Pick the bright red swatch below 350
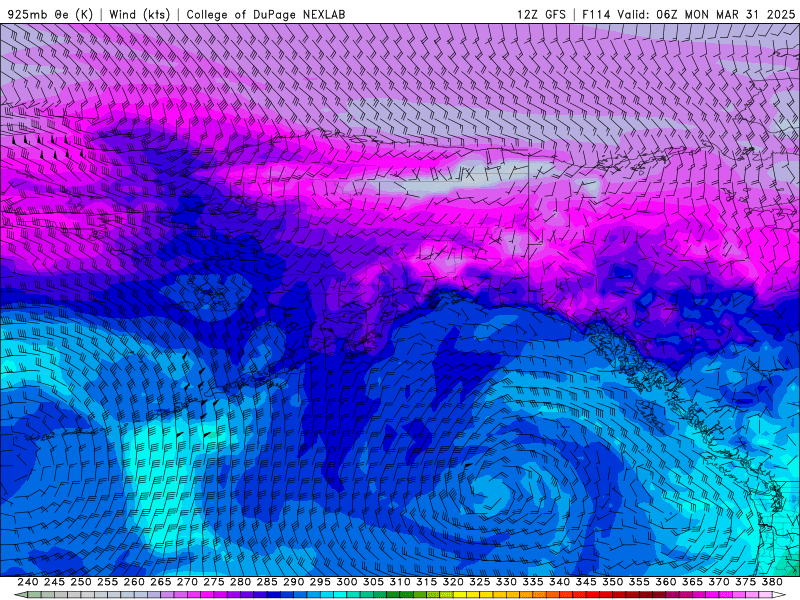 [606, 595]
